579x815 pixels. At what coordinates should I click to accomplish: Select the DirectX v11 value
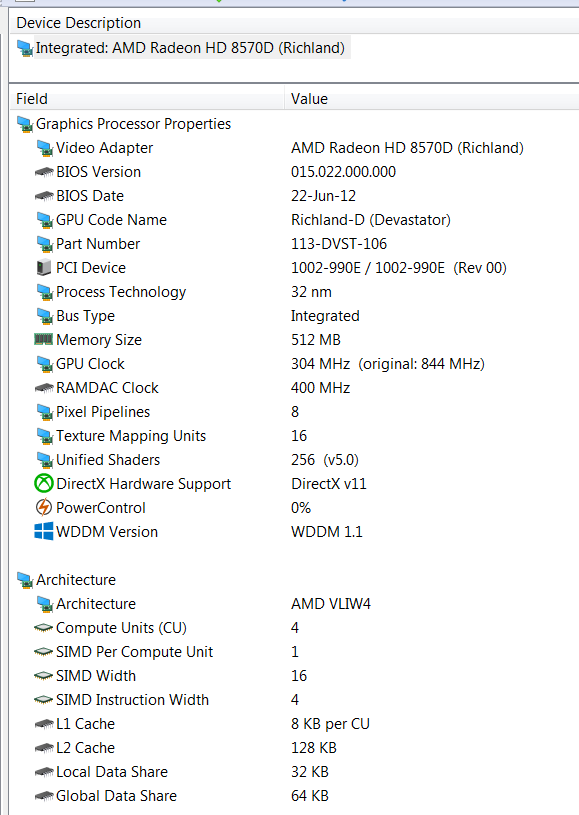click(x=328, y=484)
